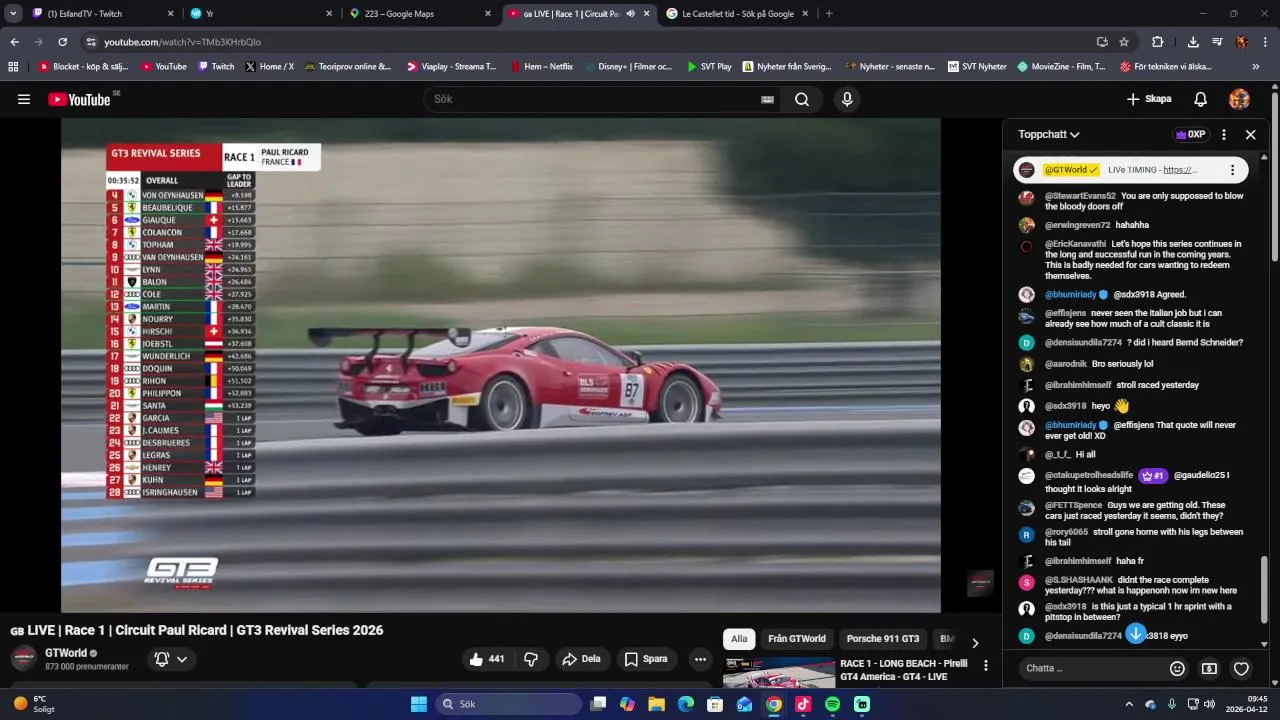Screen dimensions: 1280x720
Task: Switch to the Yr tab
Action: (262, 14)
